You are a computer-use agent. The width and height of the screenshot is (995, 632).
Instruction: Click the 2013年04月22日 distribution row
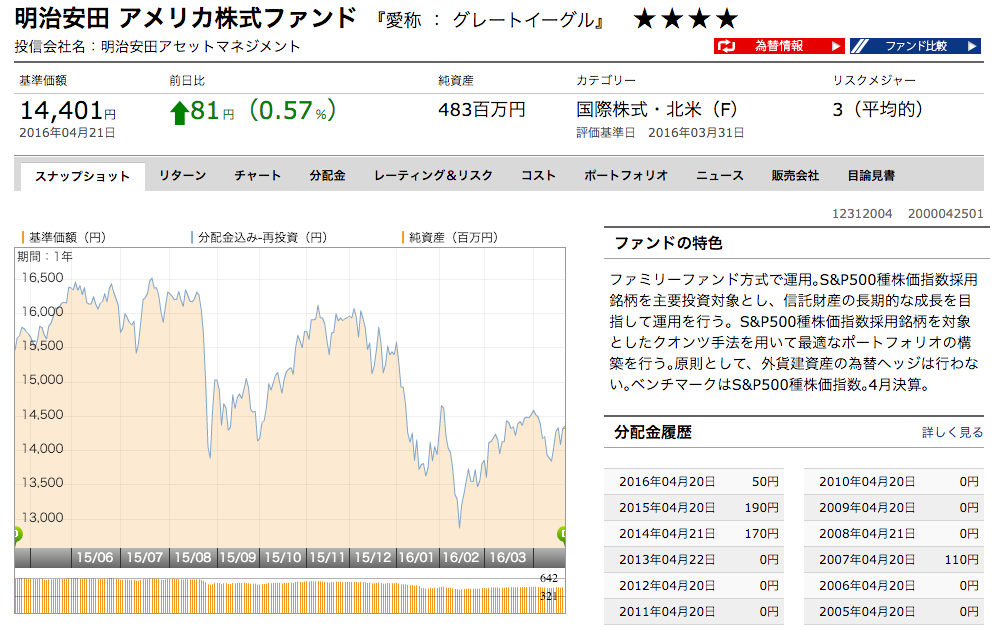tap(694, 560)
